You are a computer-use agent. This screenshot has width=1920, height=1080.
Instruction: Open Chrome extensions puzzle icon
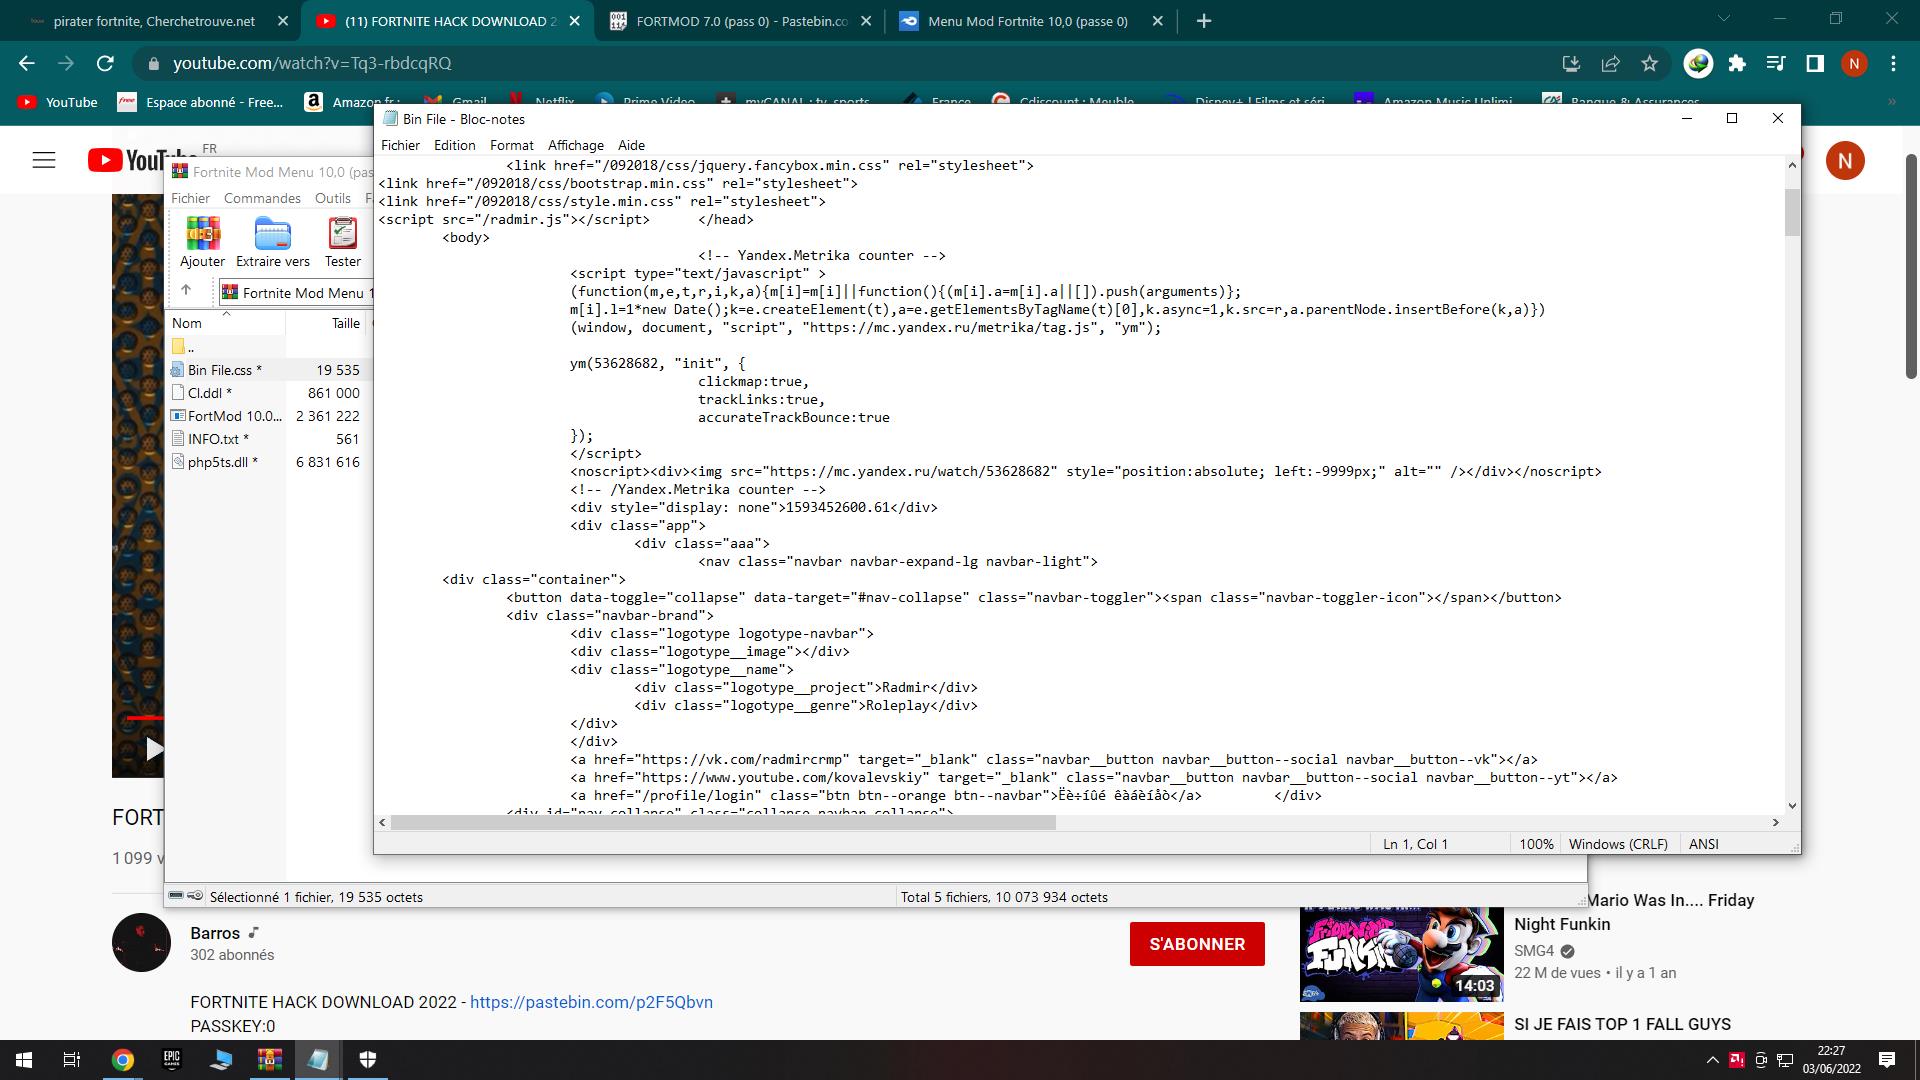click(x=1737, y=63)
